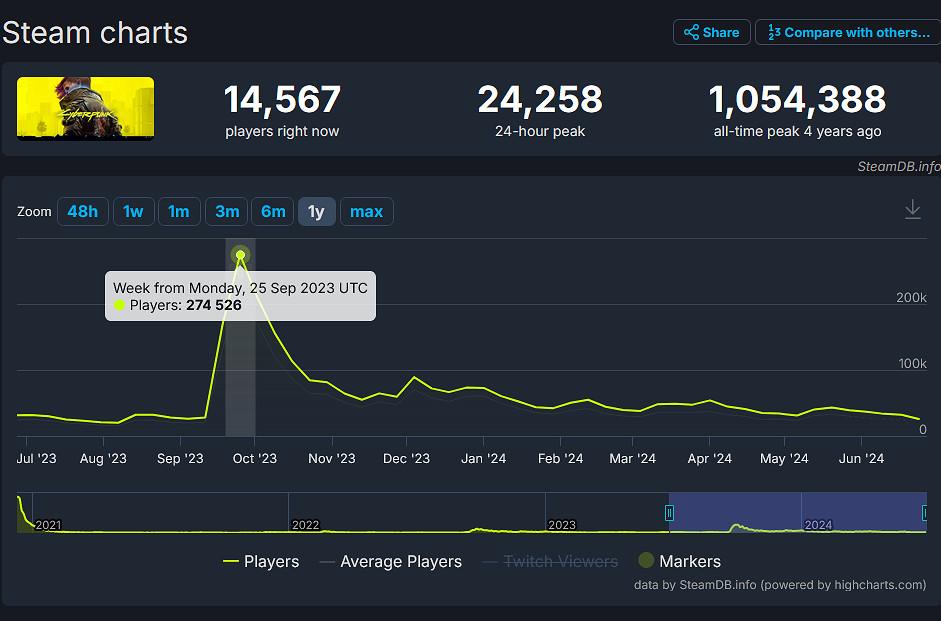Set zoom to 48h
Viewport: 941px width, 621px height.
tap(83, 212)
